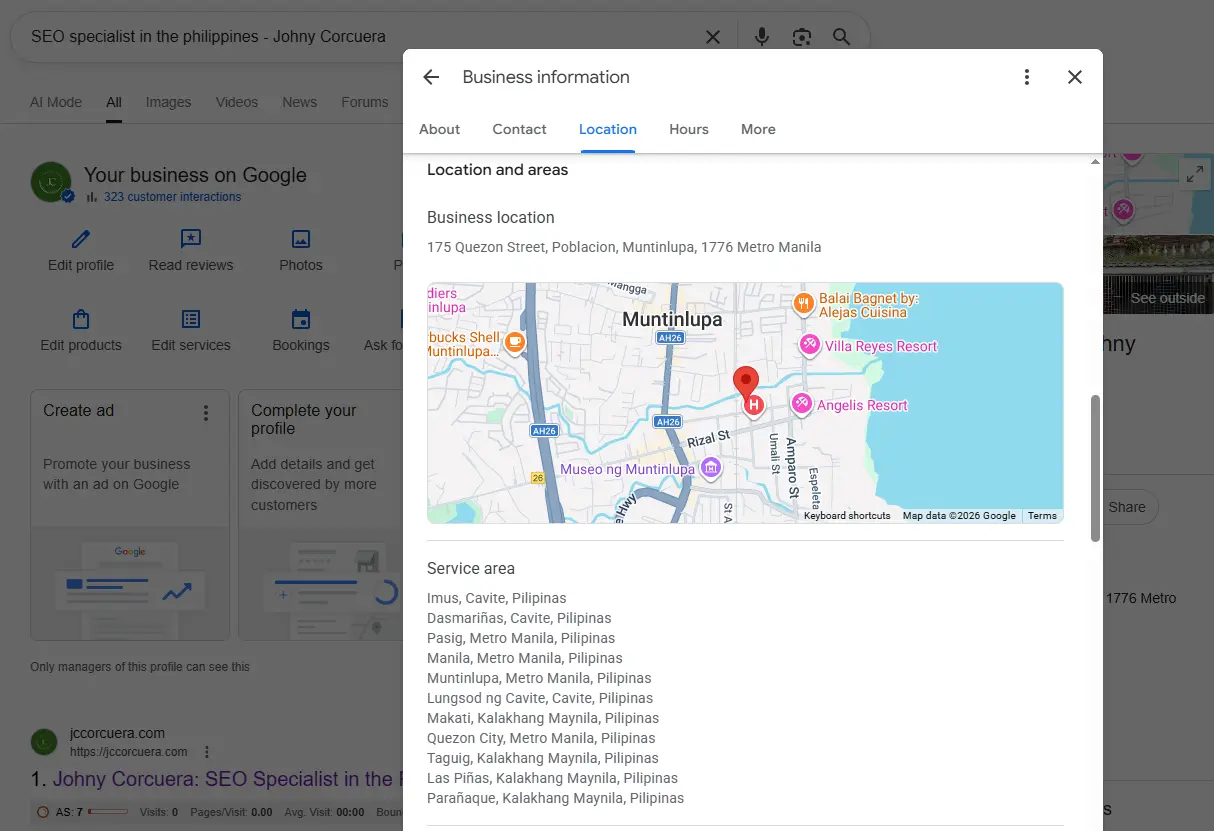The height and width of the screenshot is (831, 1214).
Task: Click the Edit profile pencil icon
Action: tap(81, 239)
